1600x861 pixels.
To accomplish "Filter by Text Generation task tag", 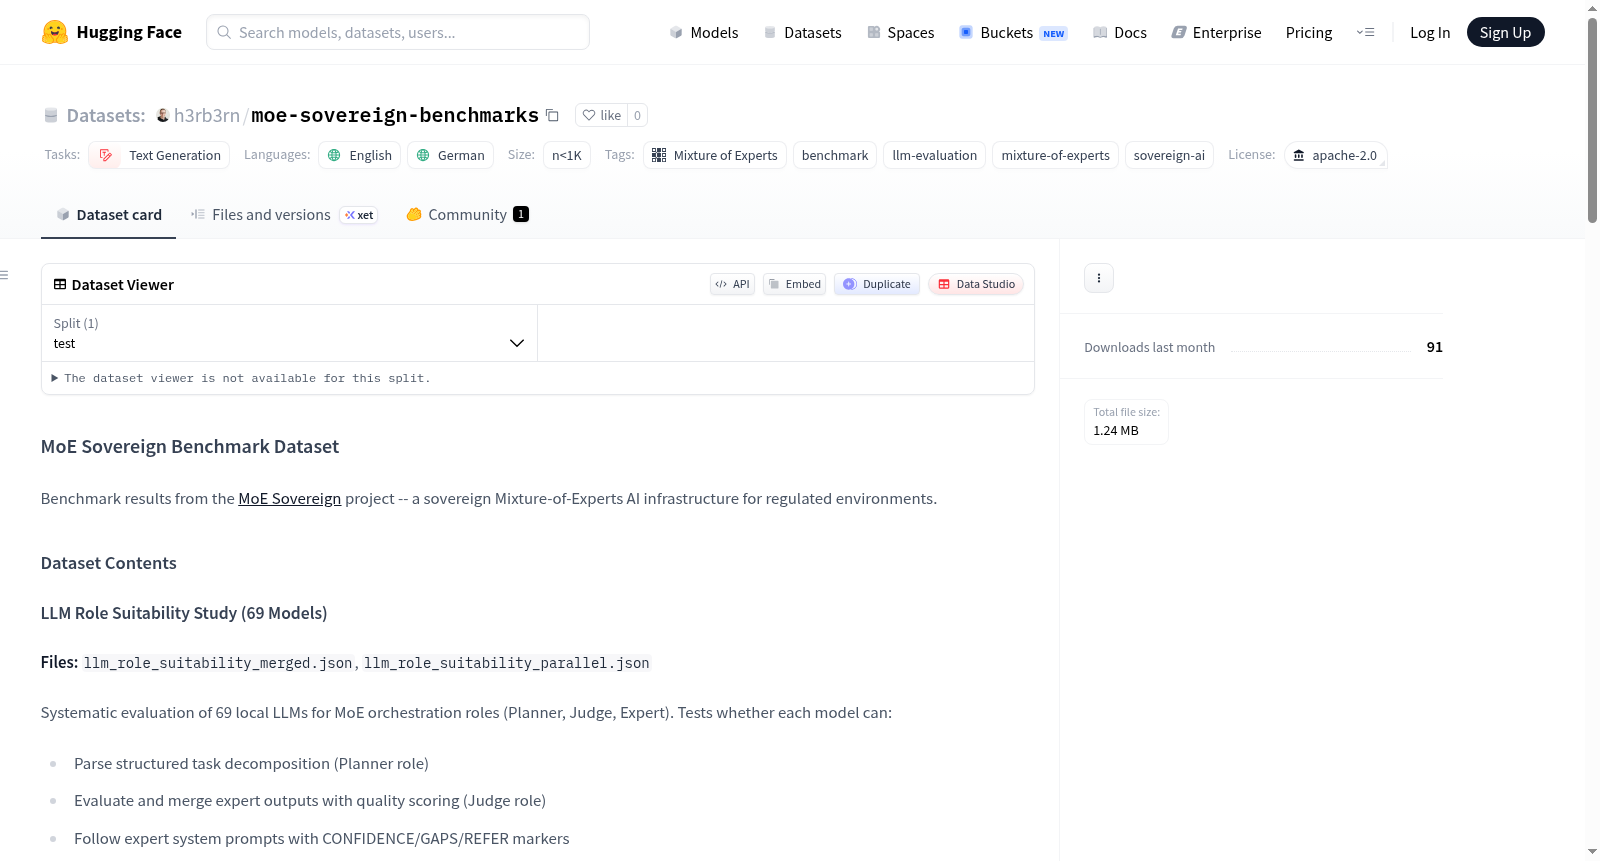I will 159,155.
